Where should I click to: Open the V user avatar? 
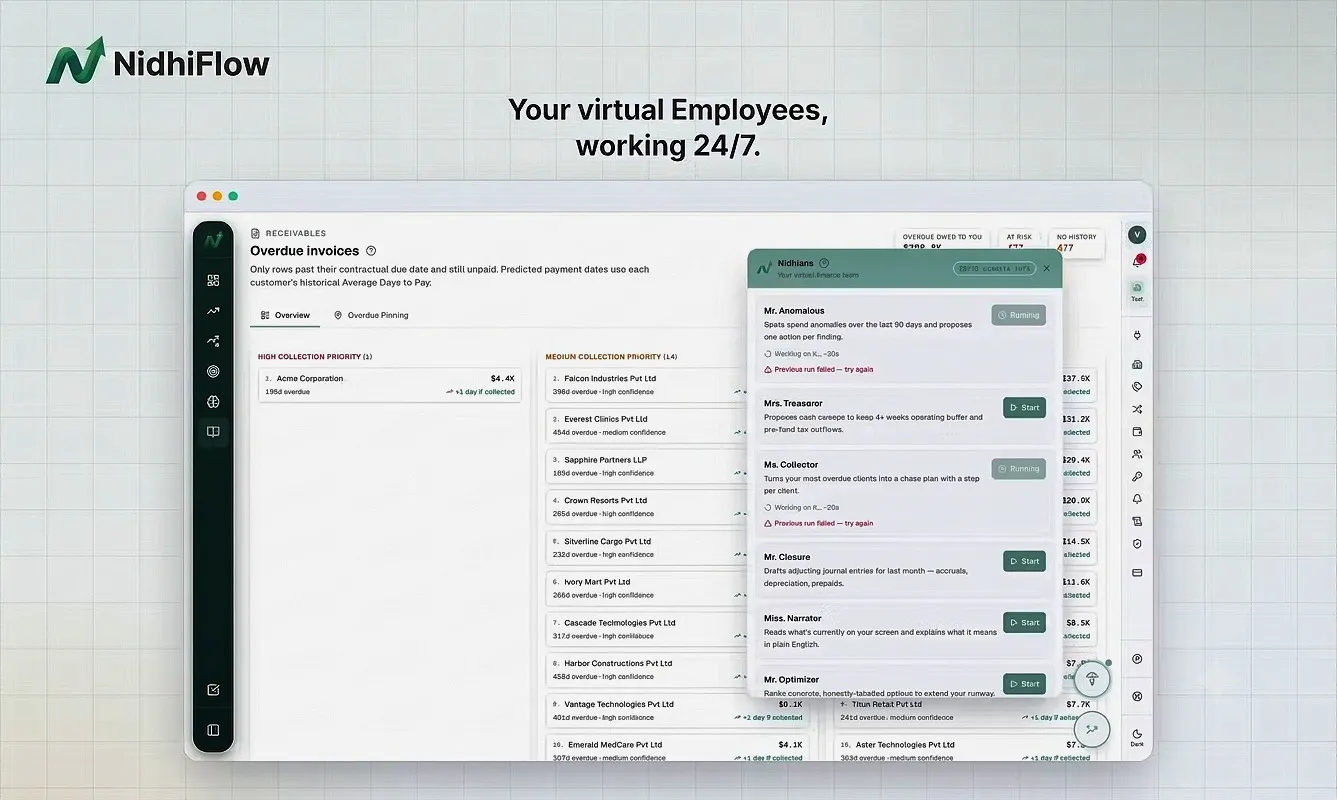(x=1137, y=235)
